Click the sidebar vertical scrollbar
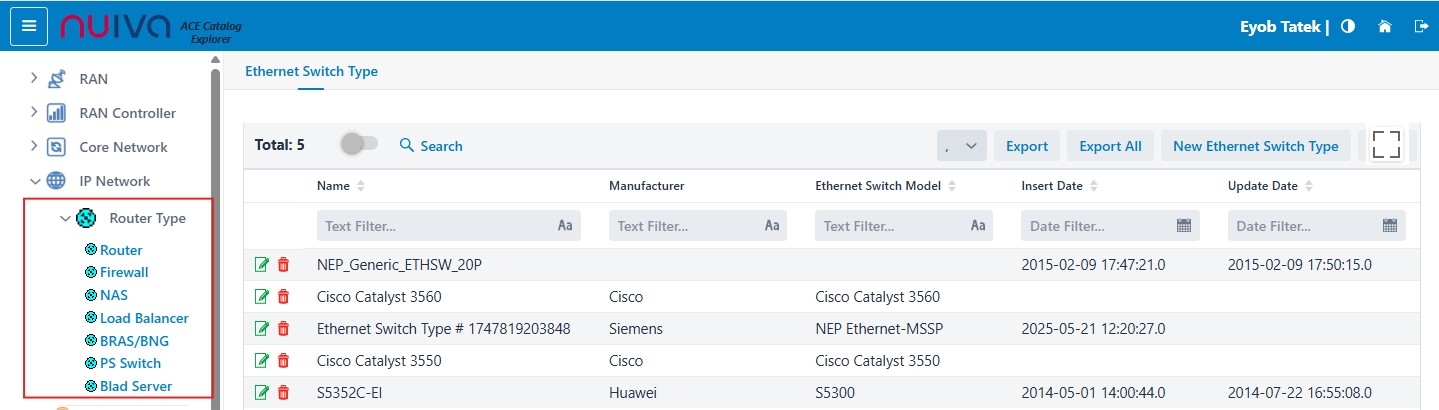The image size is (1439, 410). point(215,230)
